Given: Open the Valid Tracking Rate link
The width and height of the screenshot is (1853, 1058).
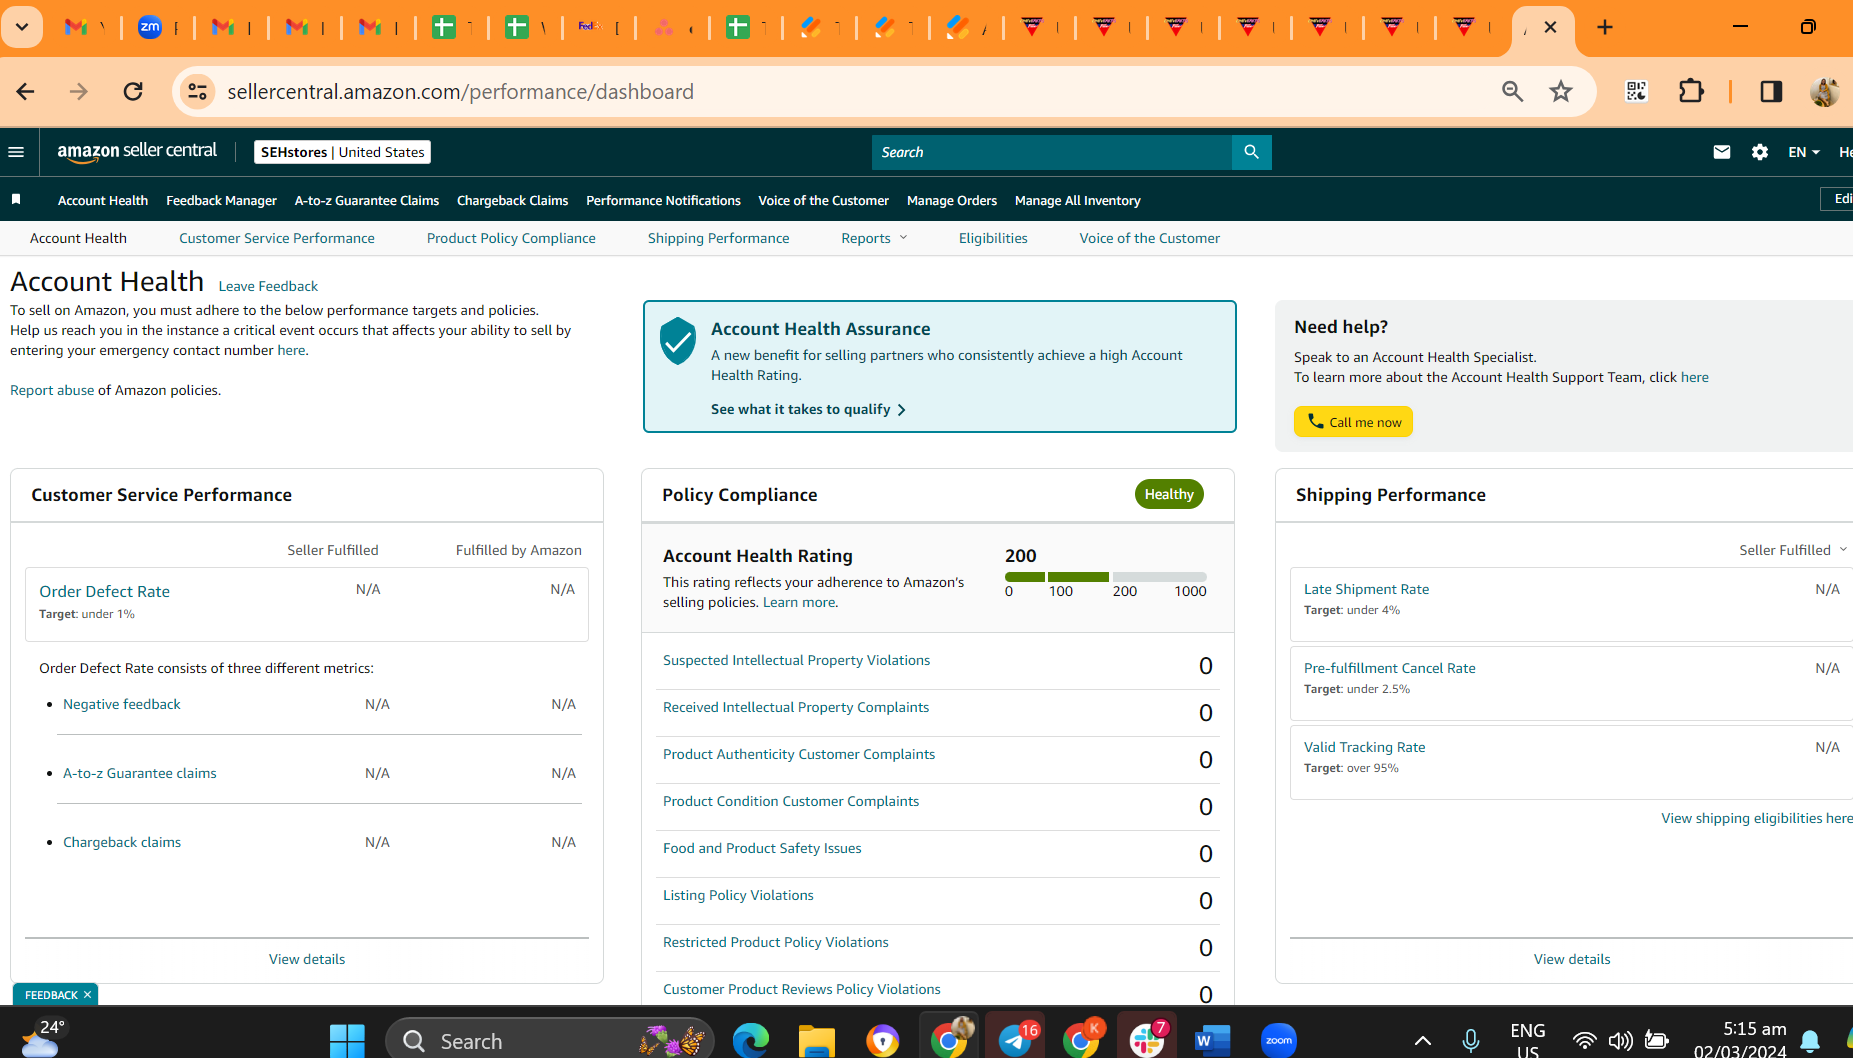Looking at the screenshot, I should (1364, 747).
